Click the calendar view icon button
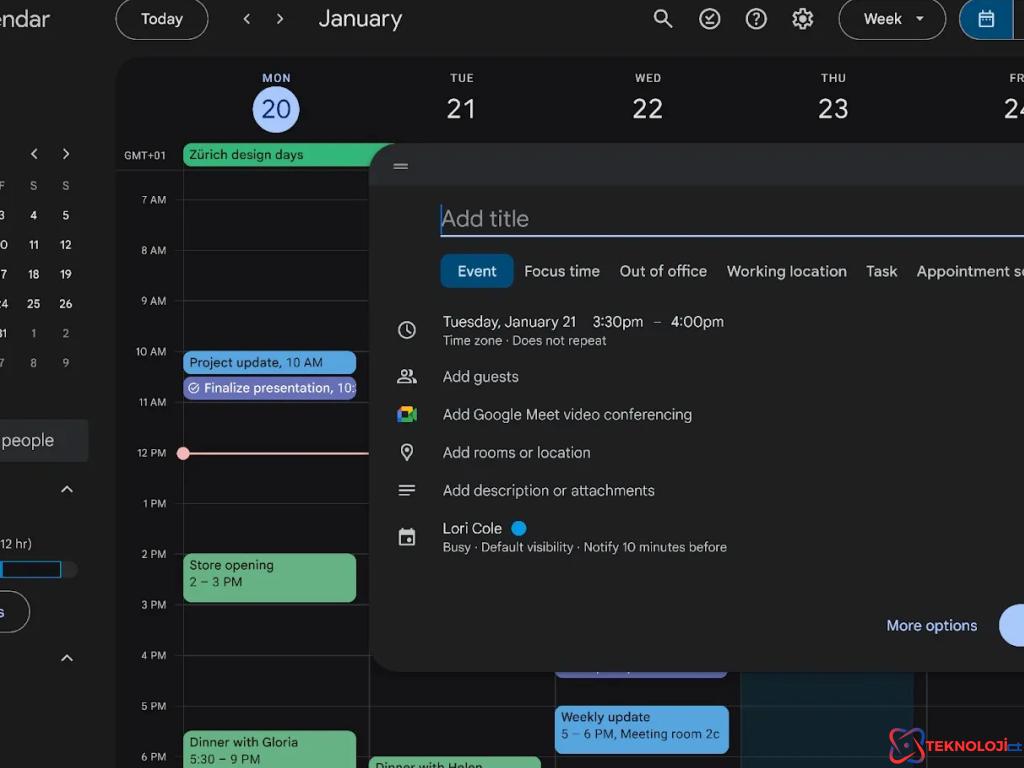 [986, 19]
